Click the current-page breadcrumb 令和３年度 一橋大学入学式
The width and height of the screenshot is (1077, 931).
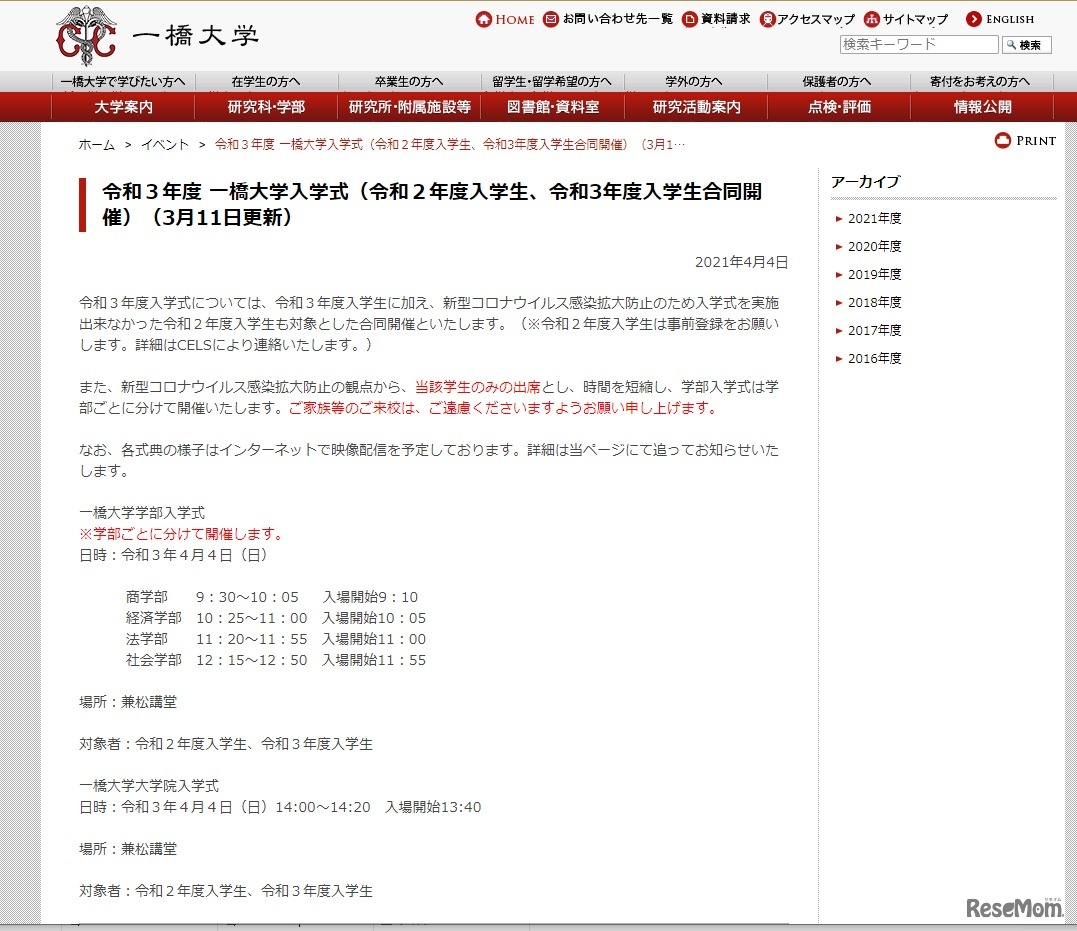450,145
